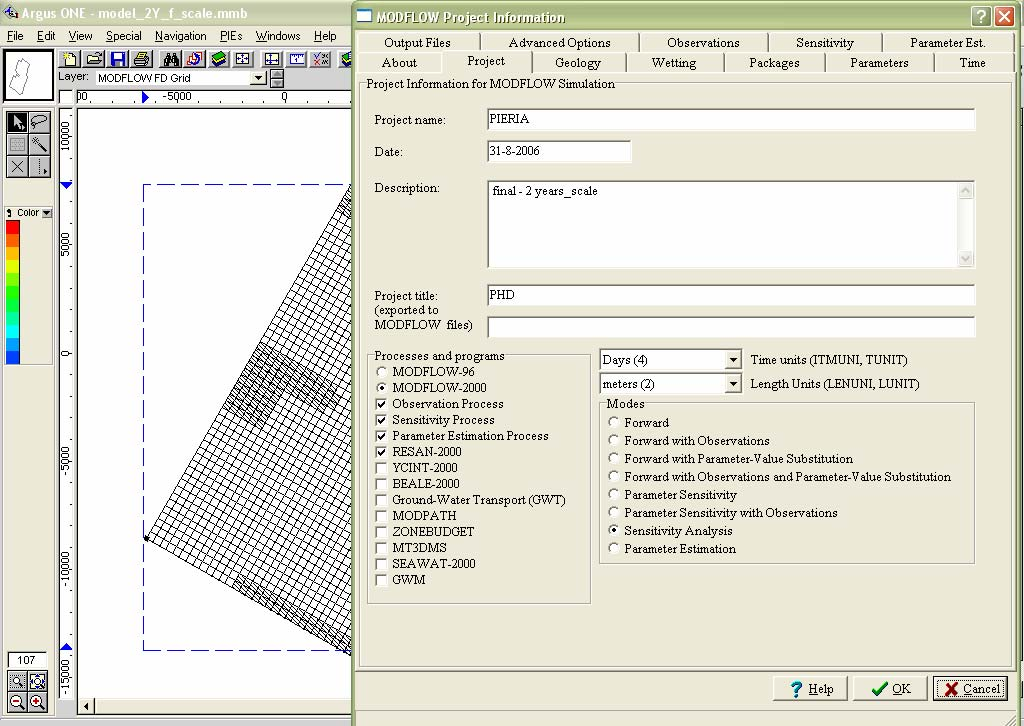This screenshot has height=726, width=1024.
Task: Click the New document icon in Argus toolbar
Action: pos(70,59)
